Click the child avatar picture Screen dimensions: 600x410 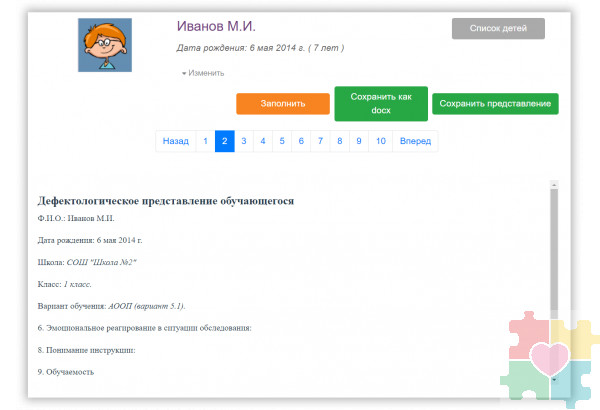click(x=104, y=45)
